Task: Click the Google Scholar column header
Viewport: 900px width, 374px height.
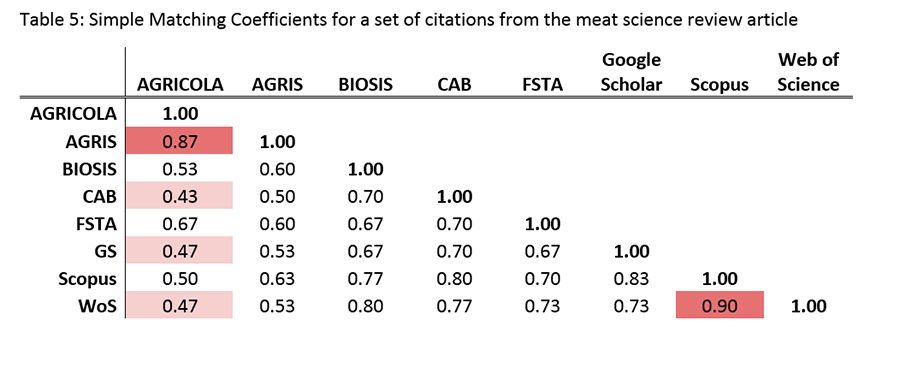Action: tap(631, 72)
